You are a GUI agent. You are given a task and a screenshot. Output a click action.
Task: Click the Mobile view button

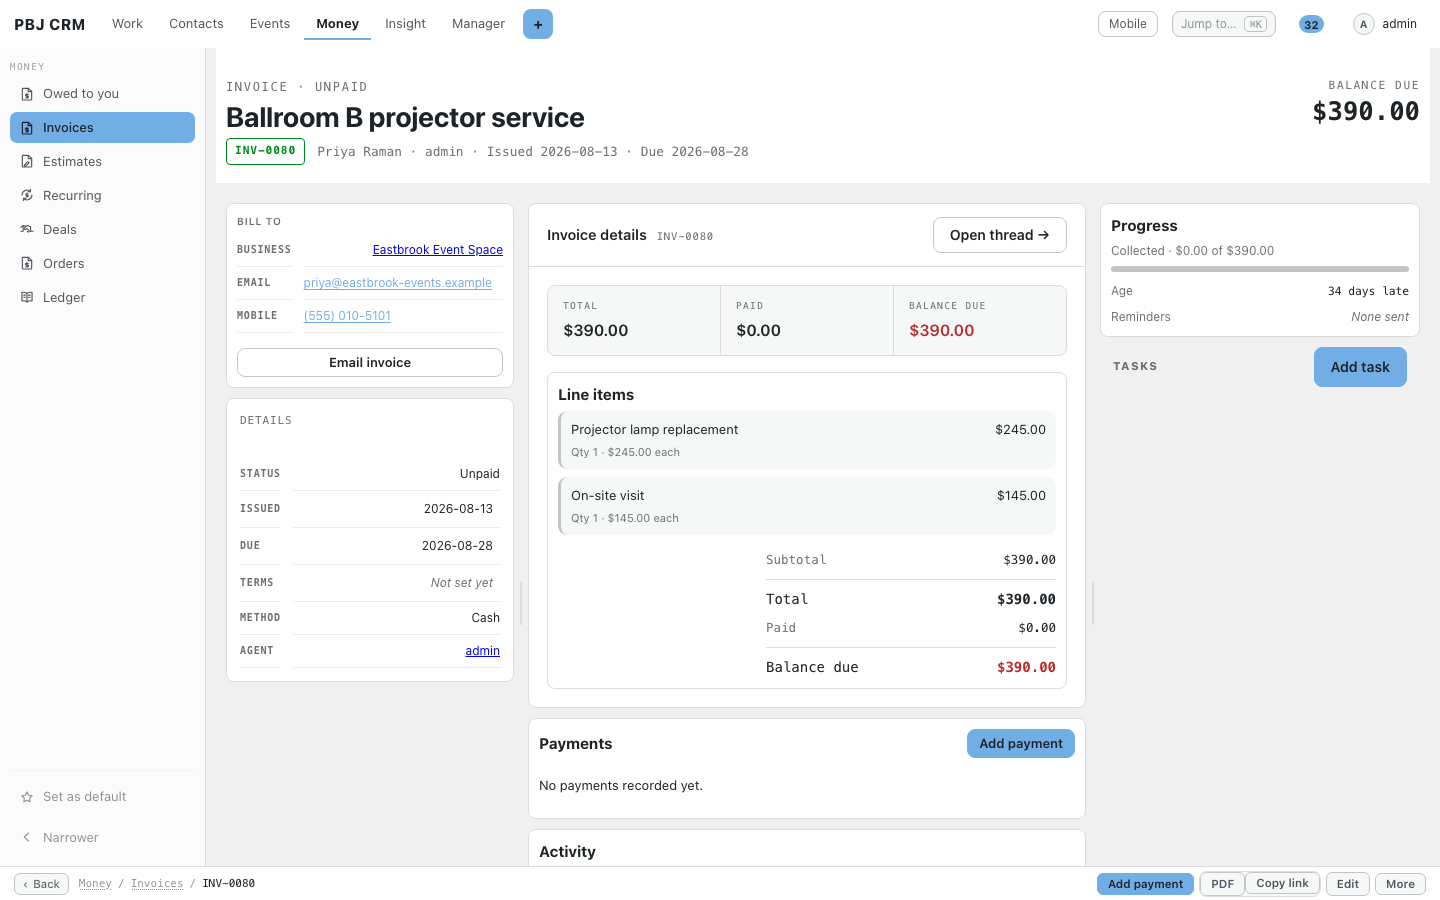pyautogui.click(x=1128, y=24)
